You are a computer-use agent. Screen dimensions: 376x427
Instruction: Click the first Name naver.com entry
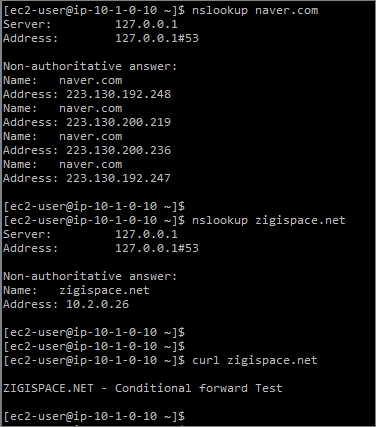[x=63, y=80]
